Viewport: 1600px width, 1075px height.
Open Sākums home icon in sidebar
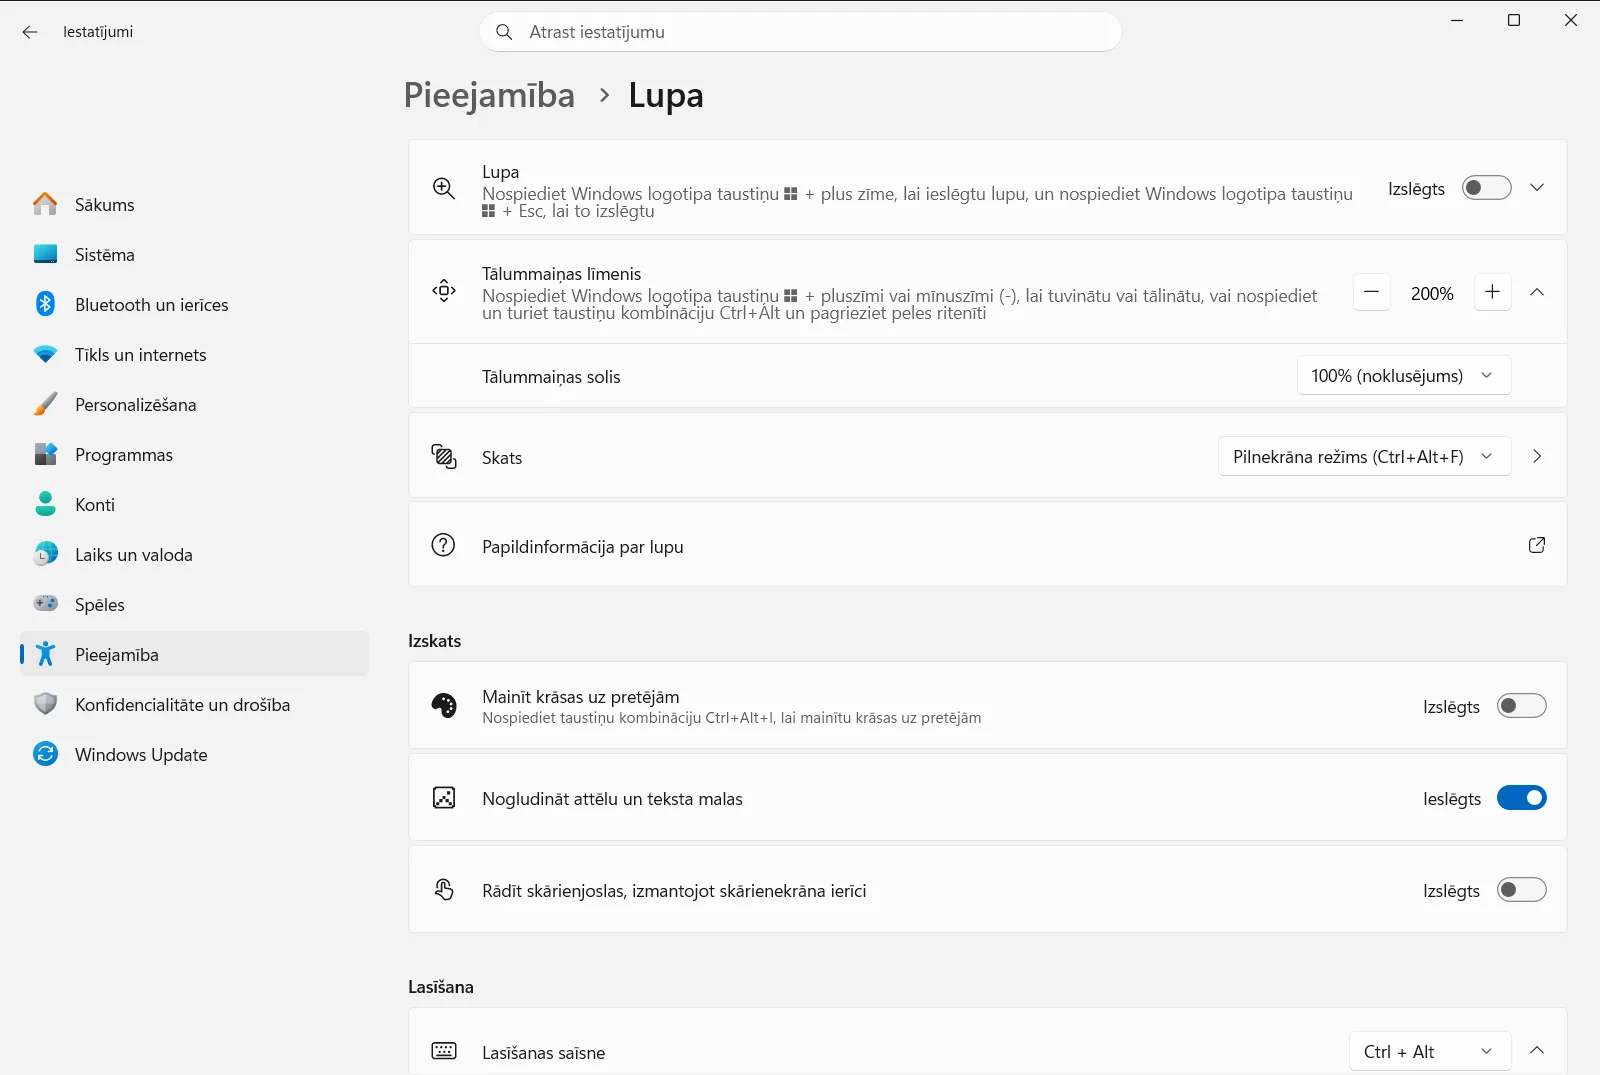click(45, 204)
